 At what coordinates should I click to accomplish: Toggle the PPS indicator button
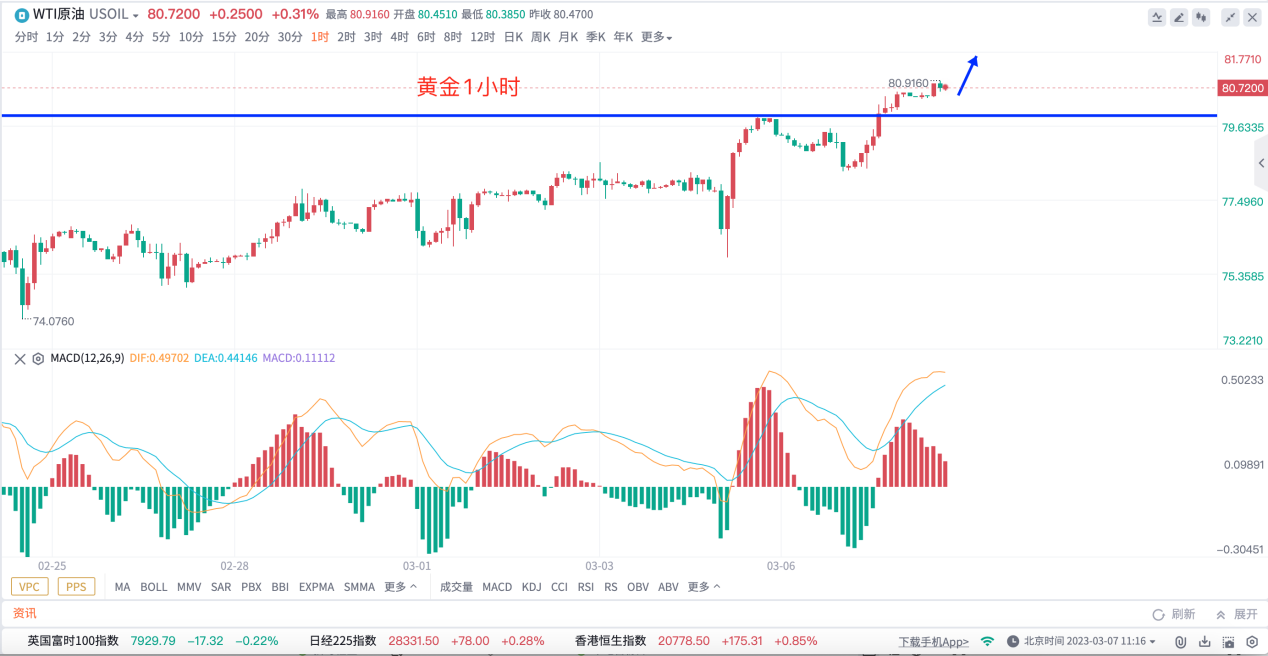76,587
